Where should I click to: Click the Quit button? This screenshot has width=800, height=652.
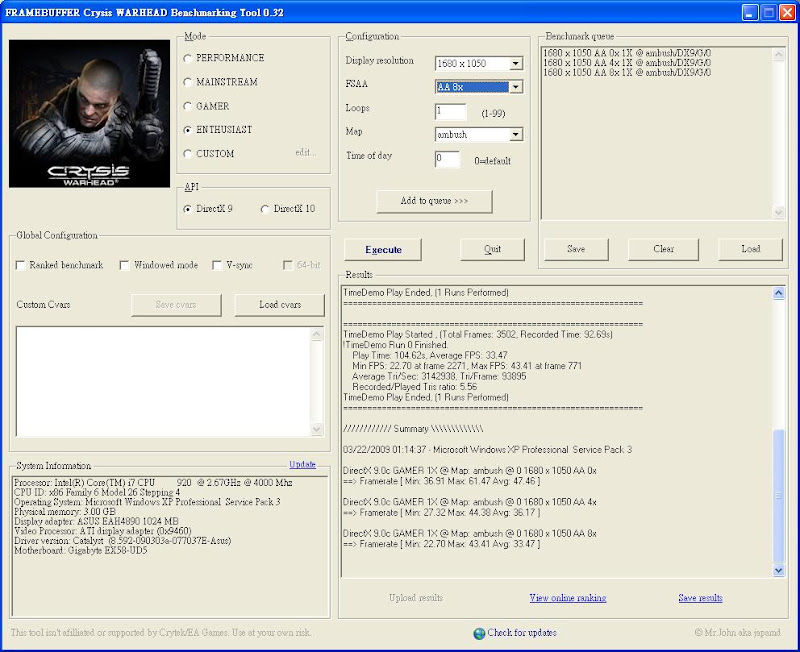pos(492,249)
